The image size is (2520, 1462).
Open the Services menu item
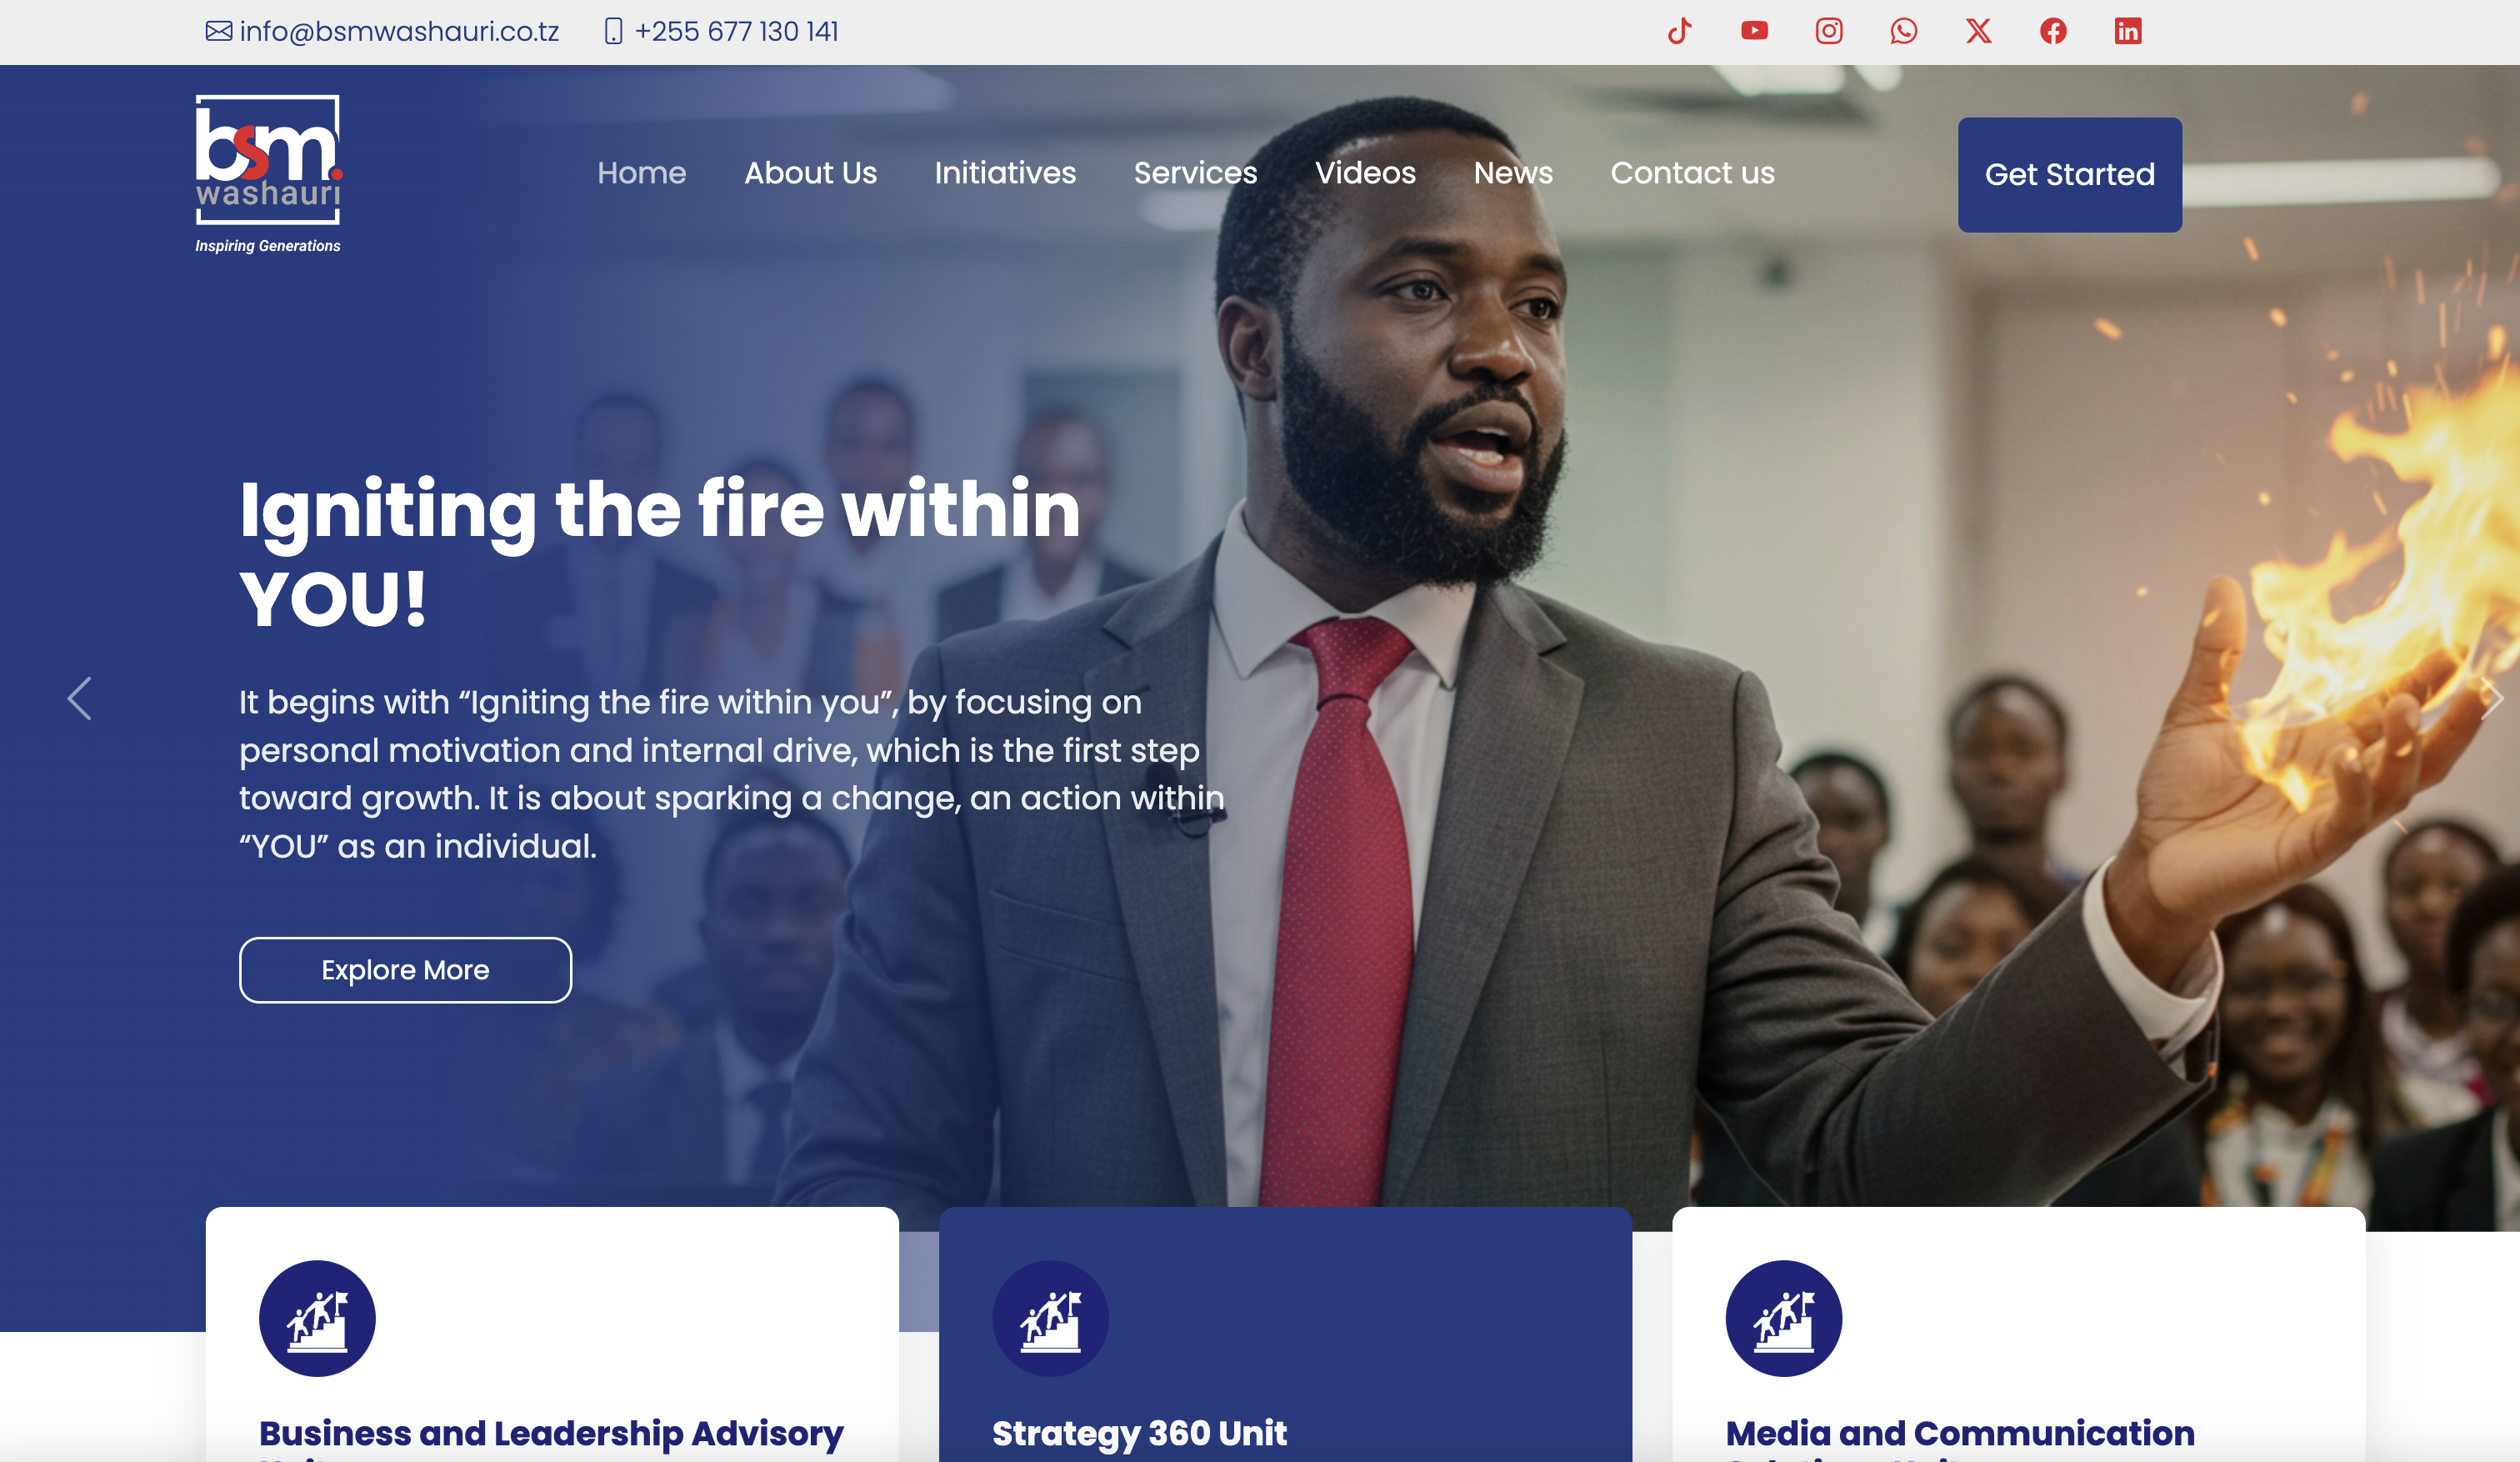tap(1195, 173)
